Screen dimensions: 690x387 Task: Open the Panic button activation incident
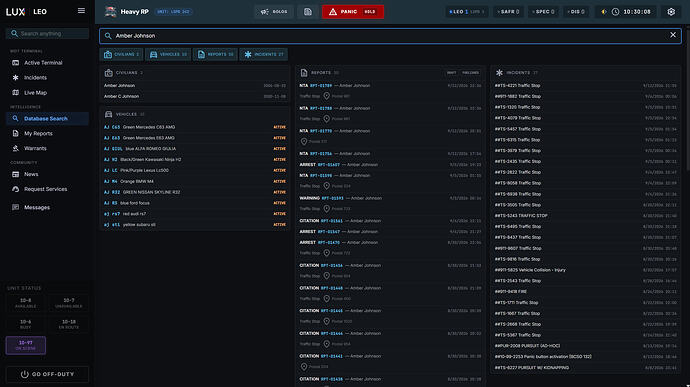click(585, 357)
